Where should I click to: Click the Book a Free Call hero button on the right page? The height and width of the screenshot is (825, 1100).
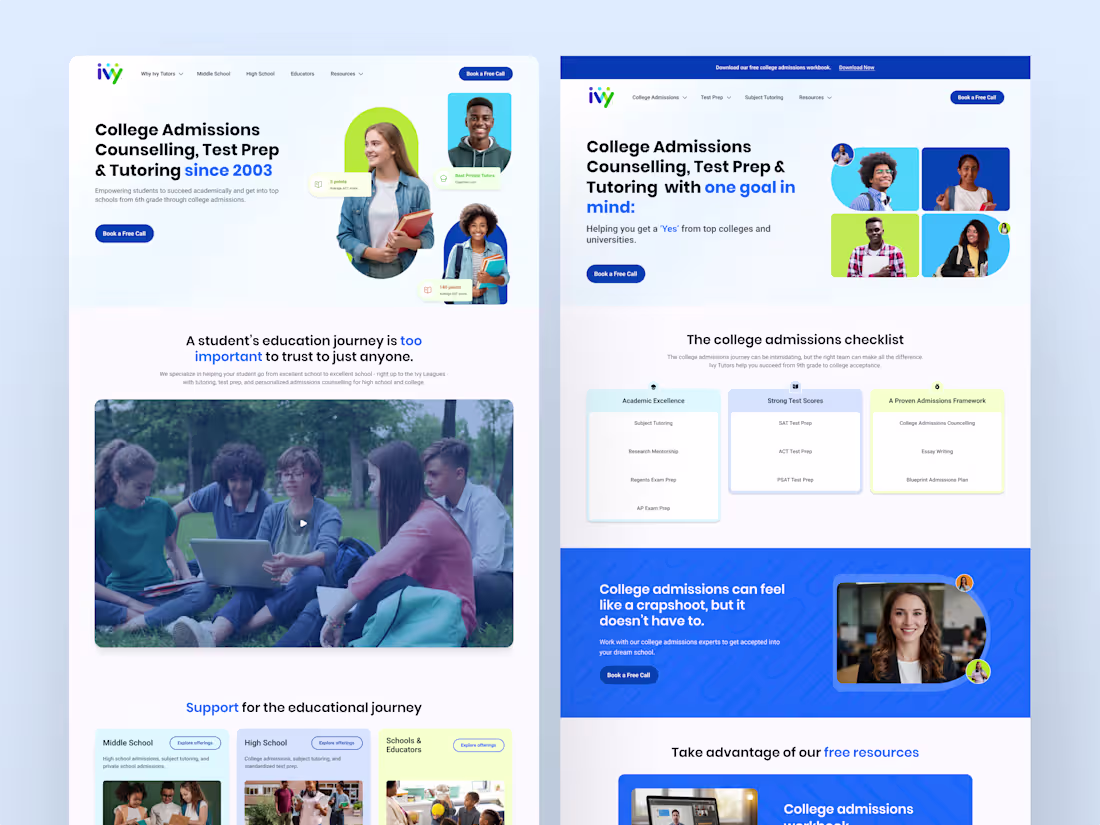[615, 274]
